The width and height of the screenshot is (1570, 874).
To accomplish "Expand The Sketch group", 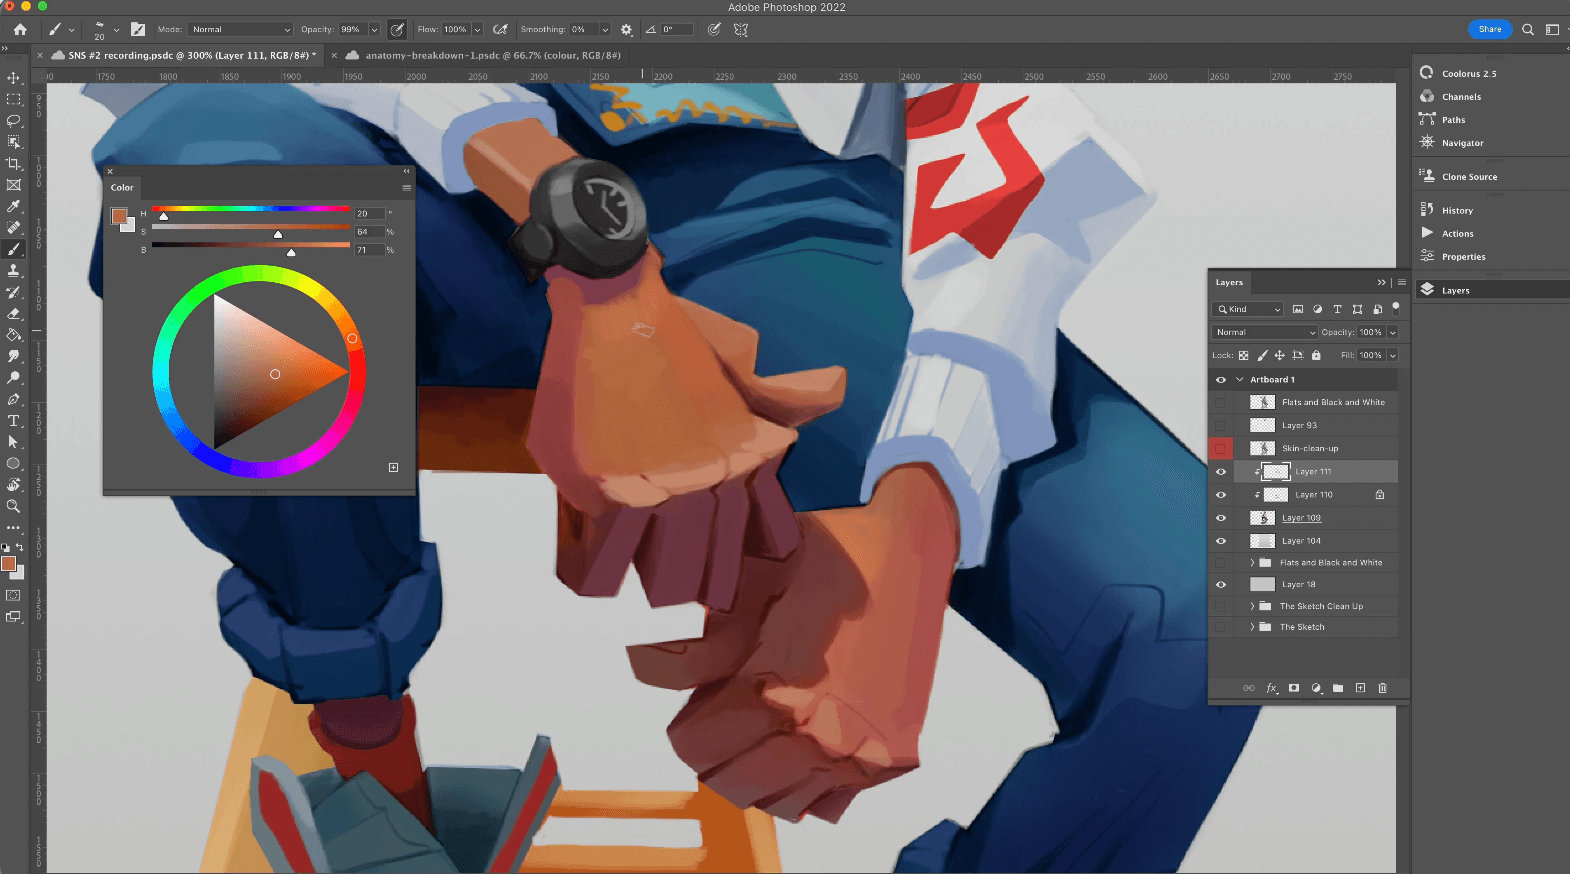I will (1252, 627).
